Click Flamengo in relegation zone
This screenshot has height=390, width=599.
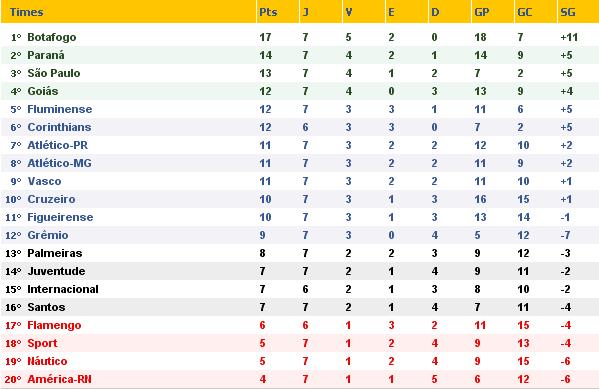(x=54, y=325)
